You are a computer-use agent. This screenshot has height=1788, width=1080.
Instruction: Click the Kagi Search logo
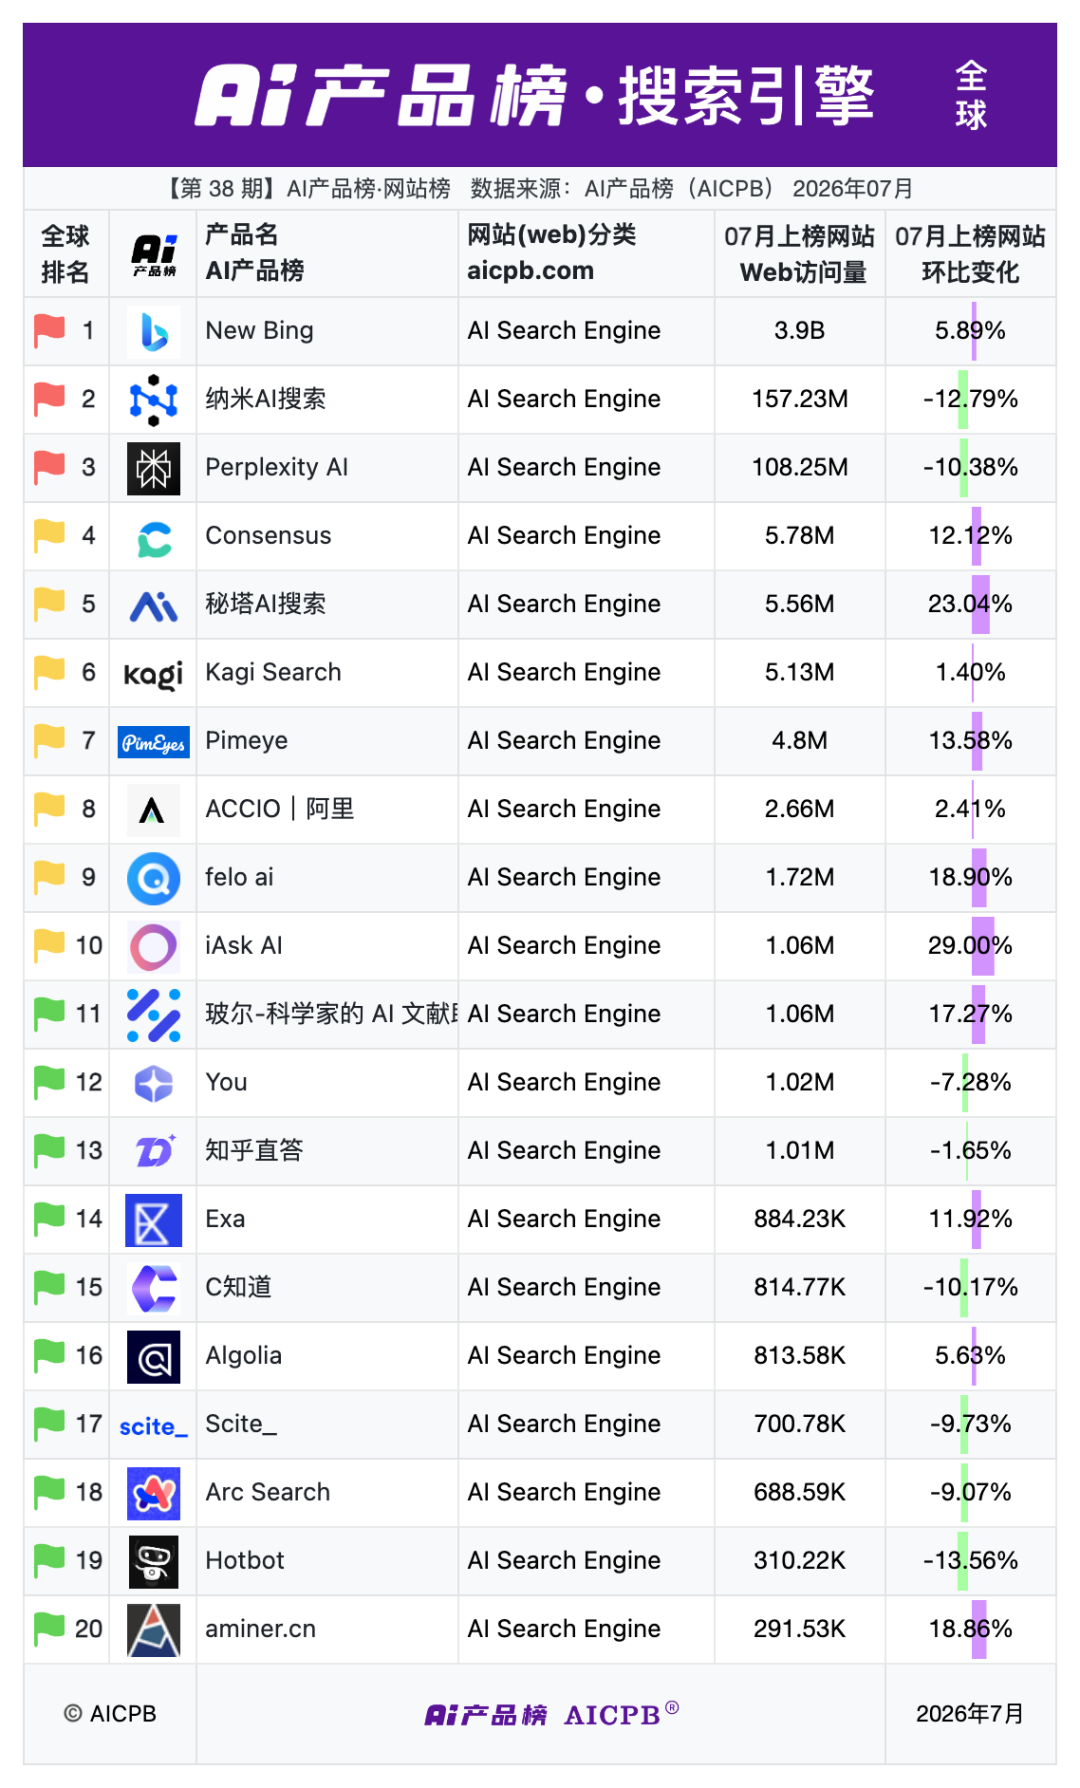coord(153,675)
